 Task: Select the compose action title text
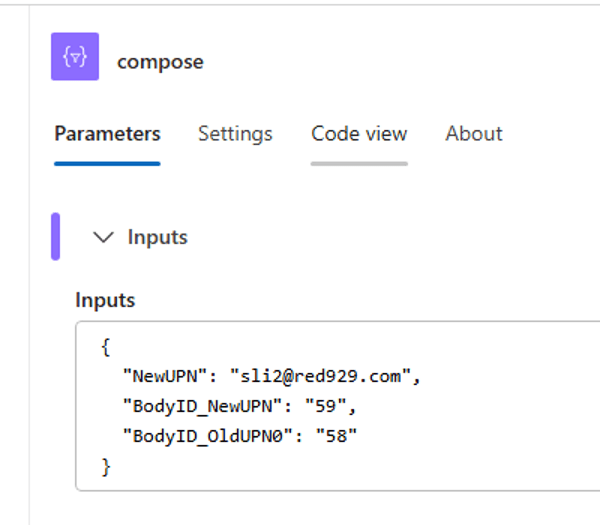point(160,62)
